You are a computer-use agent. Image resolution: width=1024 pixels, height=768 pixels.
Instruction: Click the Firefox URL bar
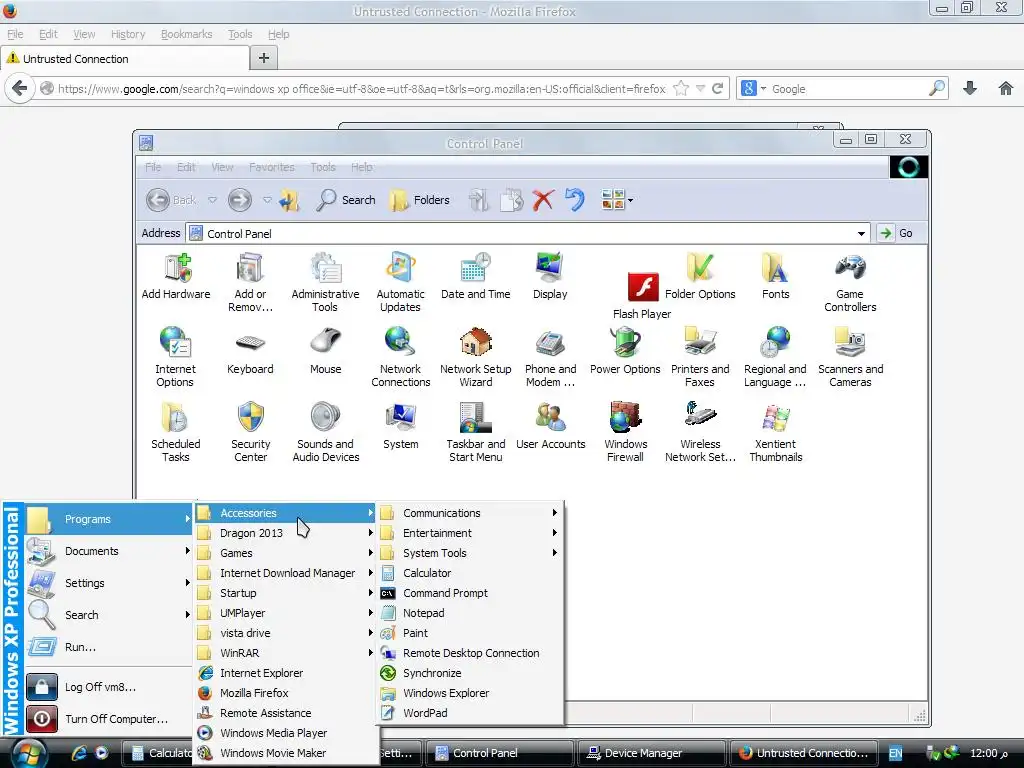click(361, 89)
